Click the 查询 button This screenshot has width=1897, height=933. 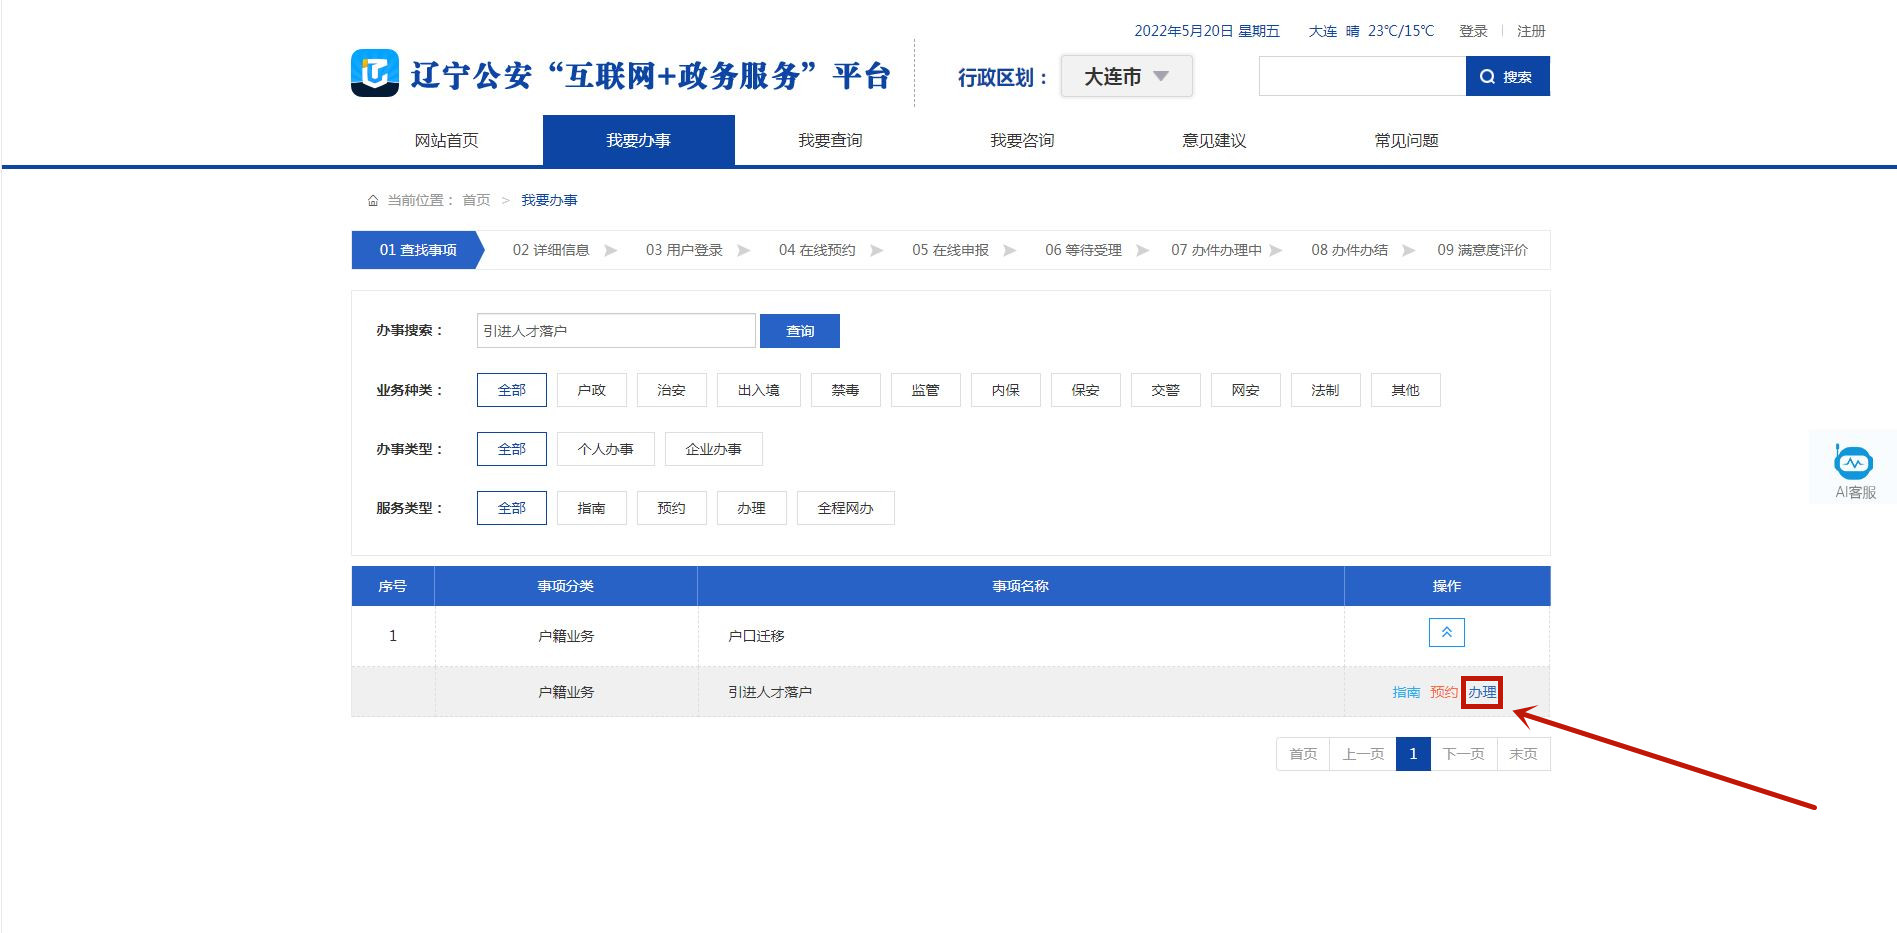(x=799, y=331)
